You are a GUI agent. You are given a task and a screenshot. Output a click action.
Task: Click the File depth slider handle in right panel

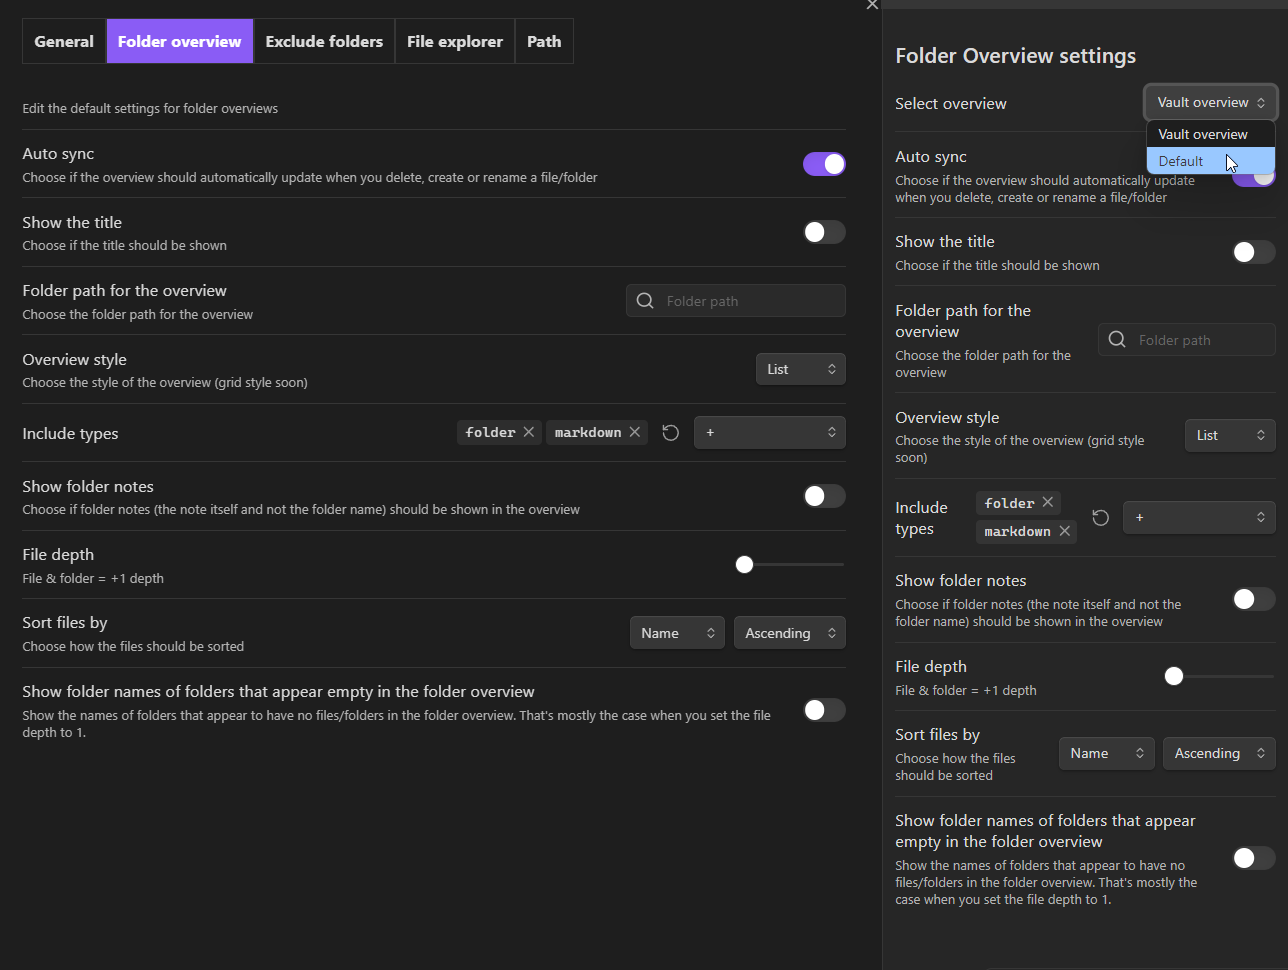(x=1174, y=677)
